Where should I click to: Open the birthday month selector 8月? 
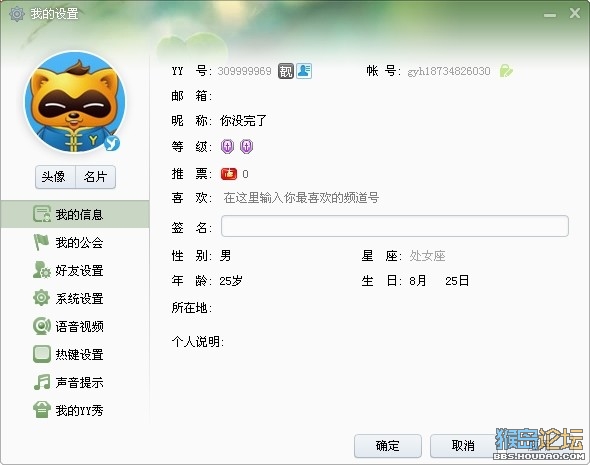click(x=418, y=281)
